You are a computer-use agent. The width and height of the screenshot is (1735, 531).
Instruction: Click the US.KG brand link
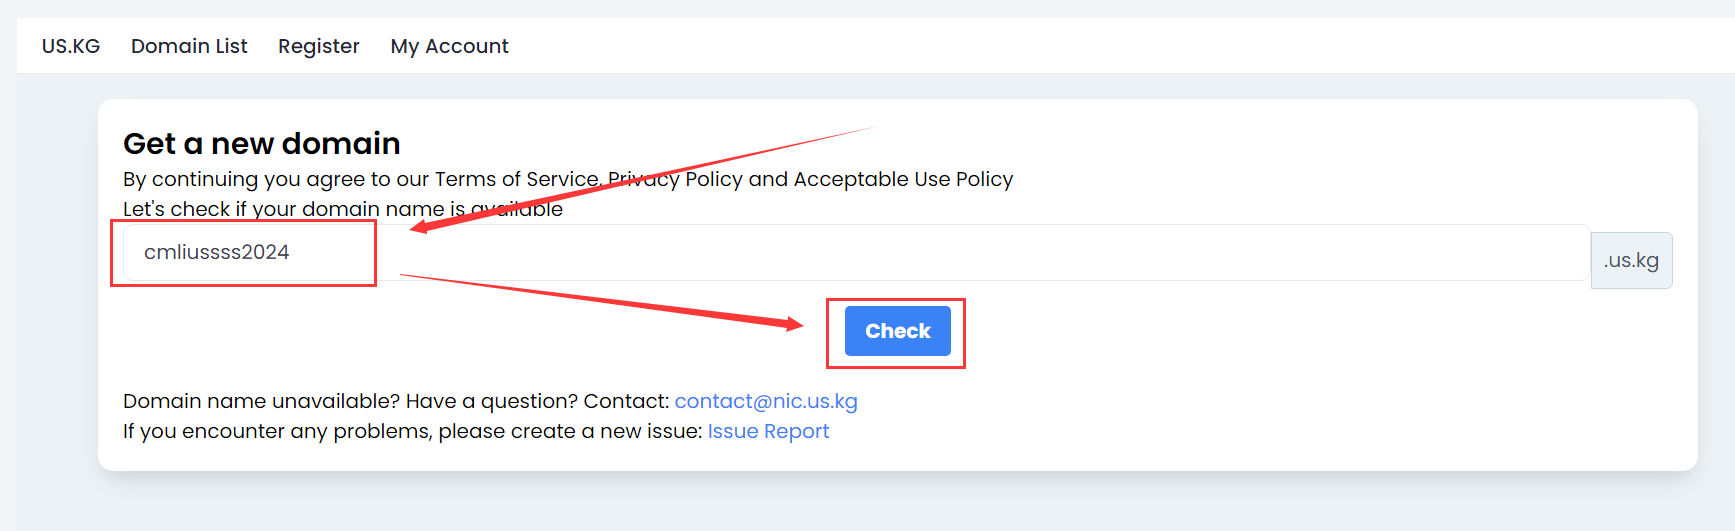(x=71, y=46)
